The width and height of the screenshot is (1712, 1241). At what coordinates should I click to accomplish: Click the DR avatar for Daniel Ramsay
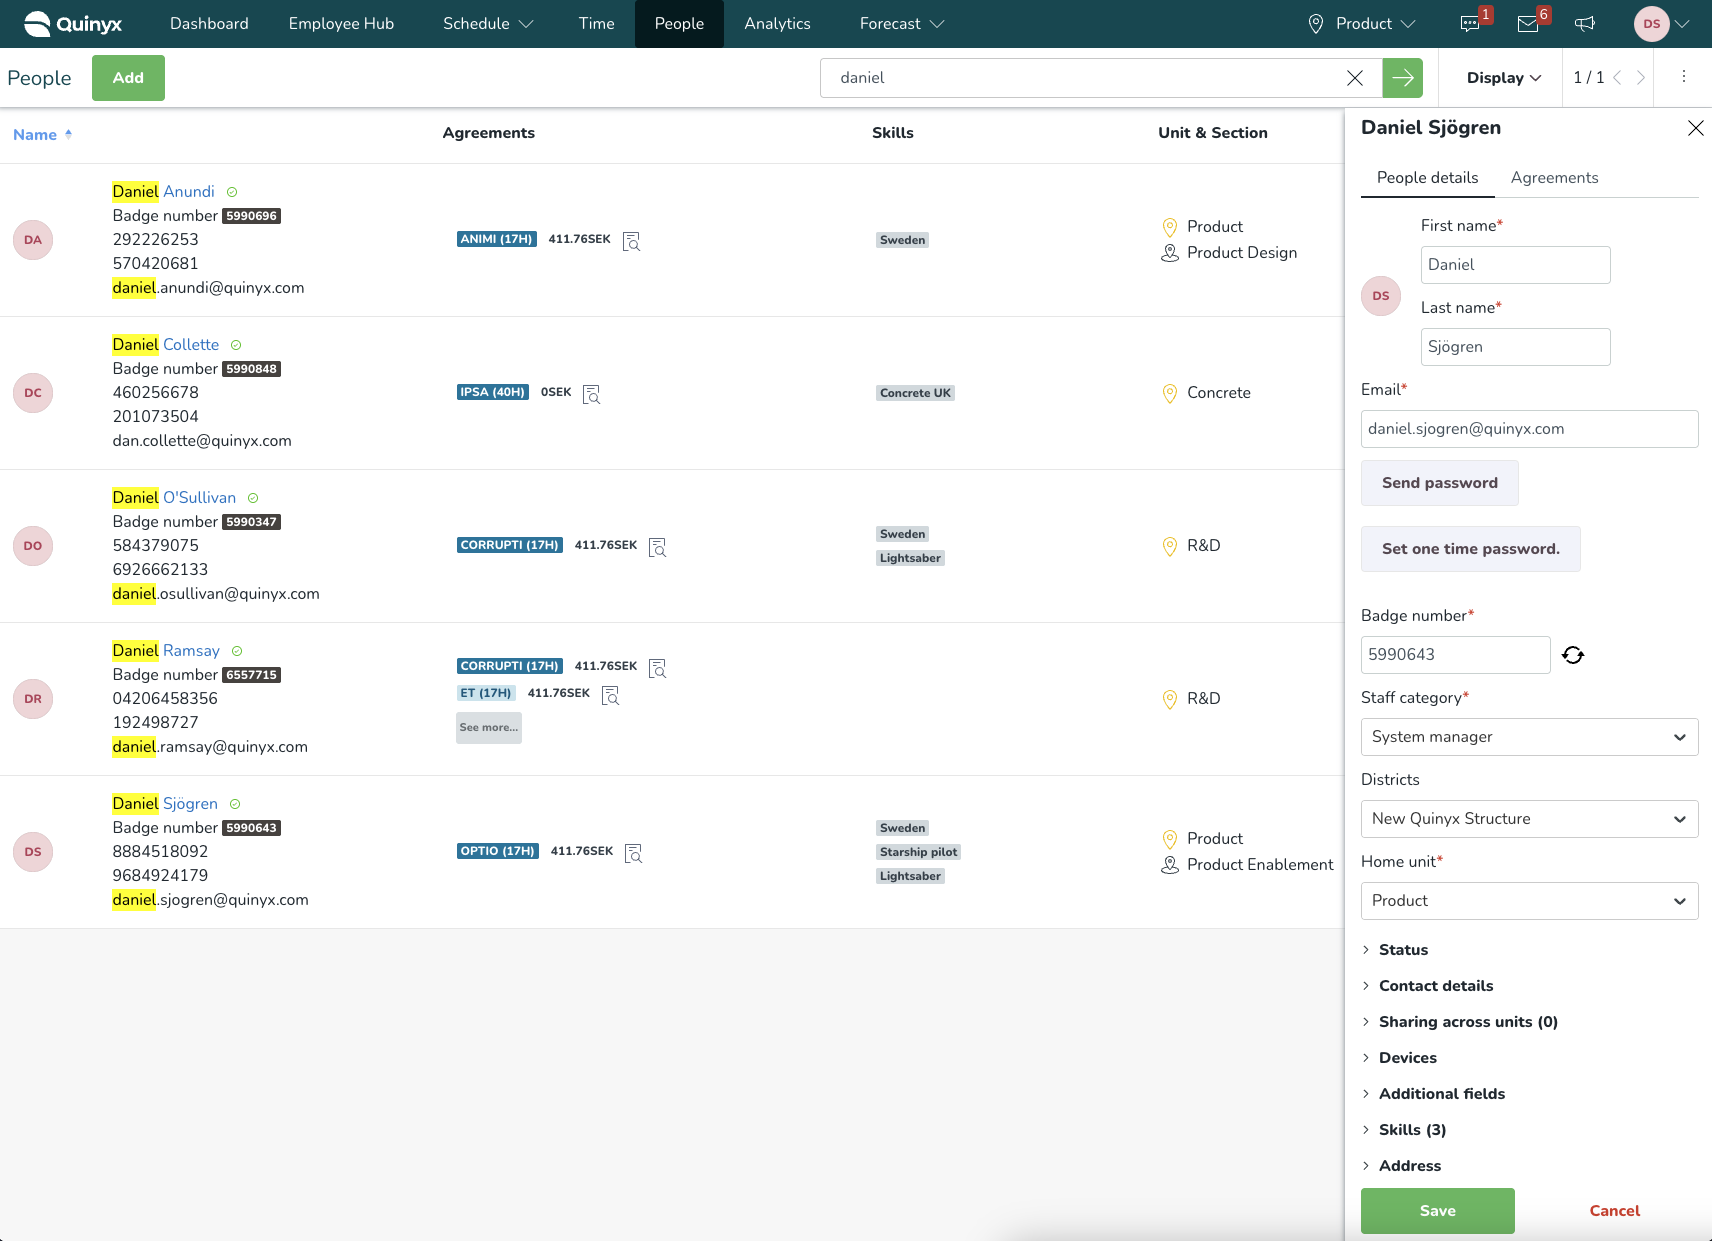point(33,699)
